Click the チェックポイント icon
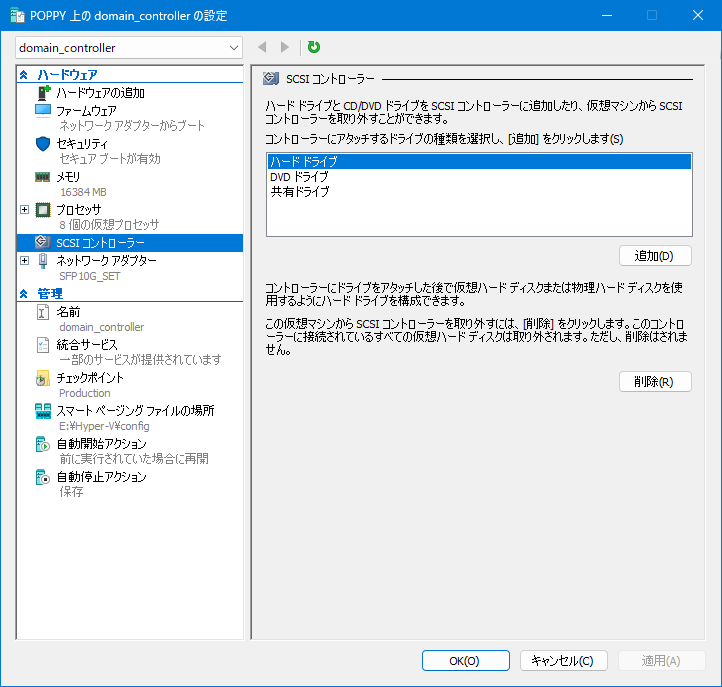722x687 pixels. coord(43,378)
